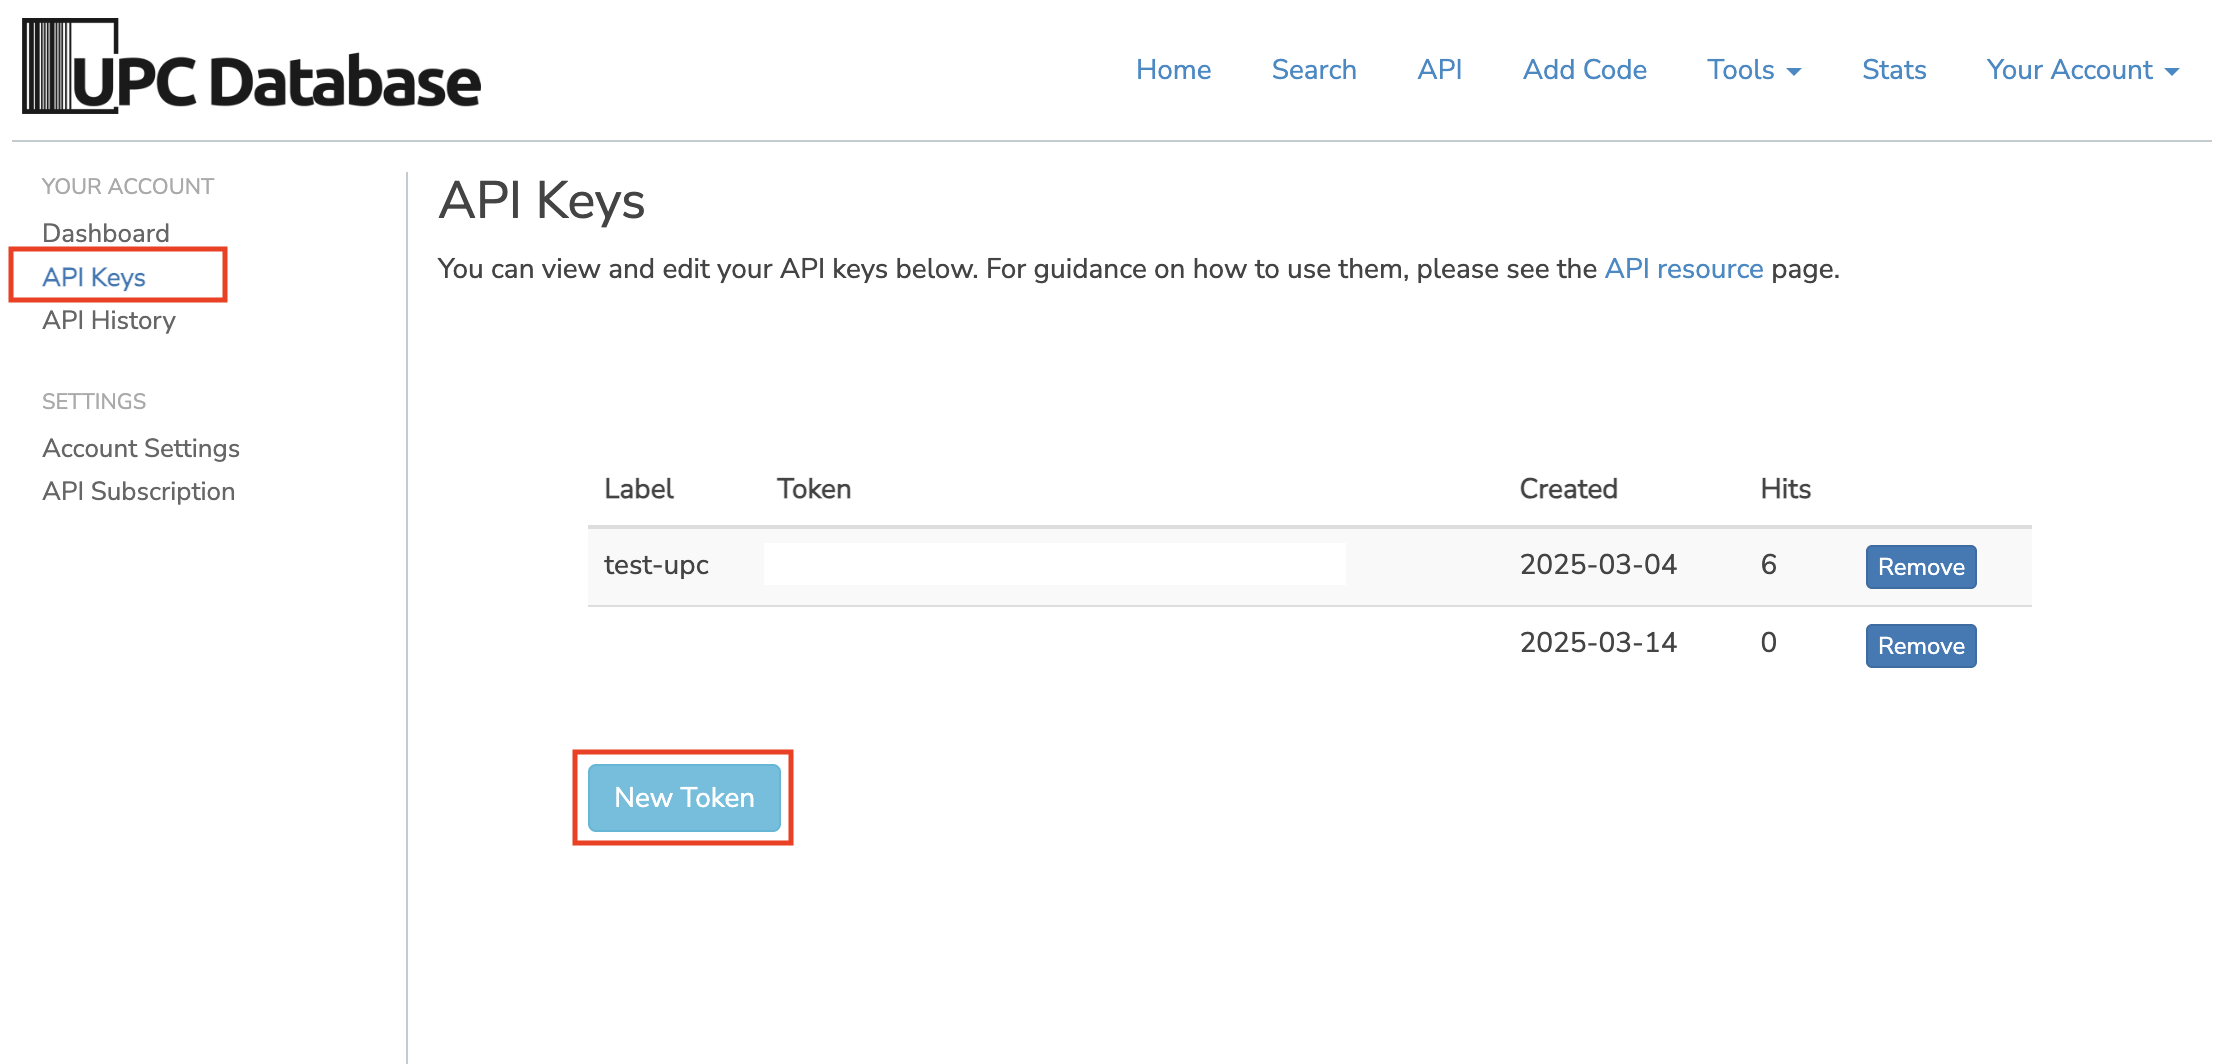Open API Subscription settings
The width and height of the screenshot is (2222, 1064).
pyautogui.click(x=139, y=491)
